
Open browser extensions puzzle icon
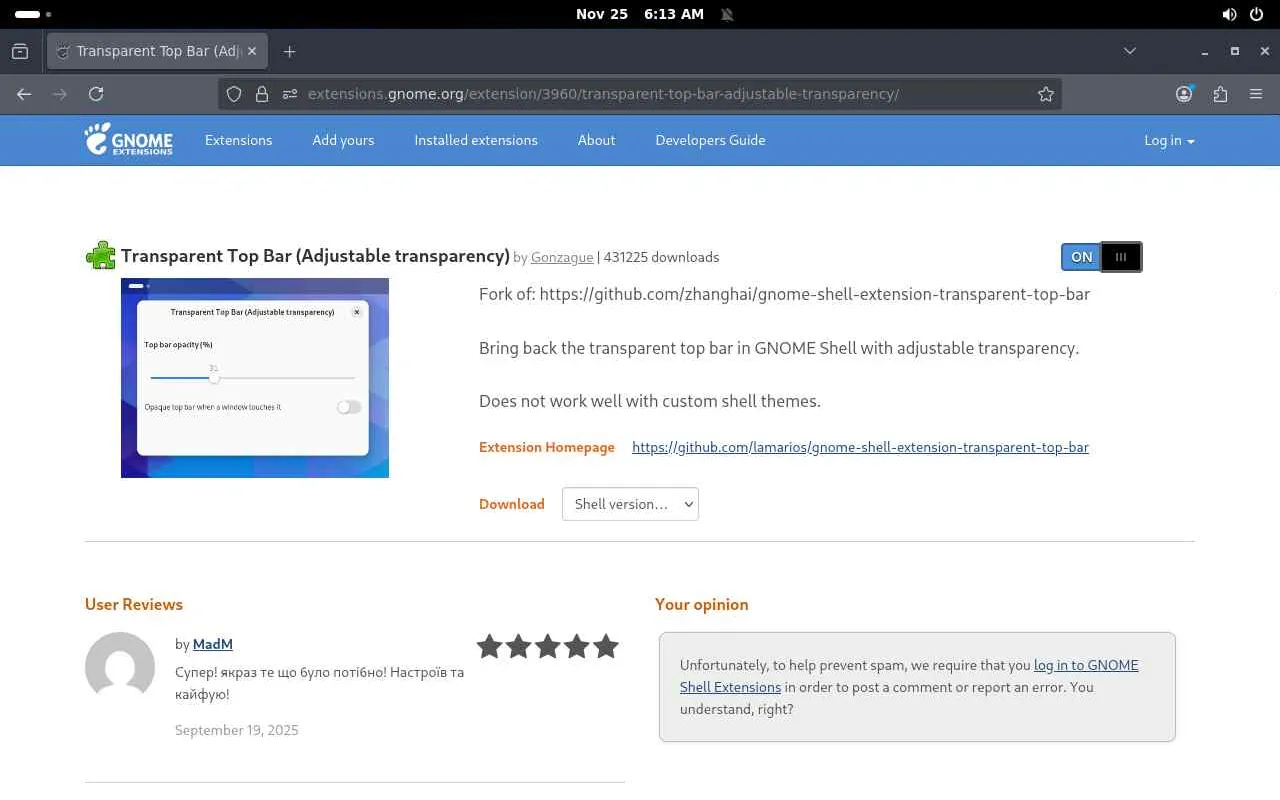coord(1220,94)
